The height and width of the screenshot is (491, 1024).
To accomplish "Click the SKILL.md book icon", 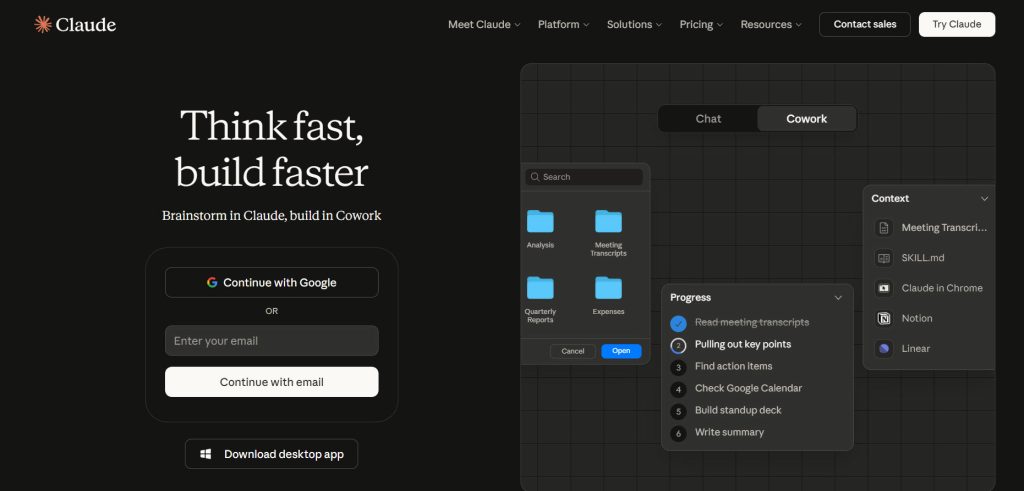I will point(884,258).
